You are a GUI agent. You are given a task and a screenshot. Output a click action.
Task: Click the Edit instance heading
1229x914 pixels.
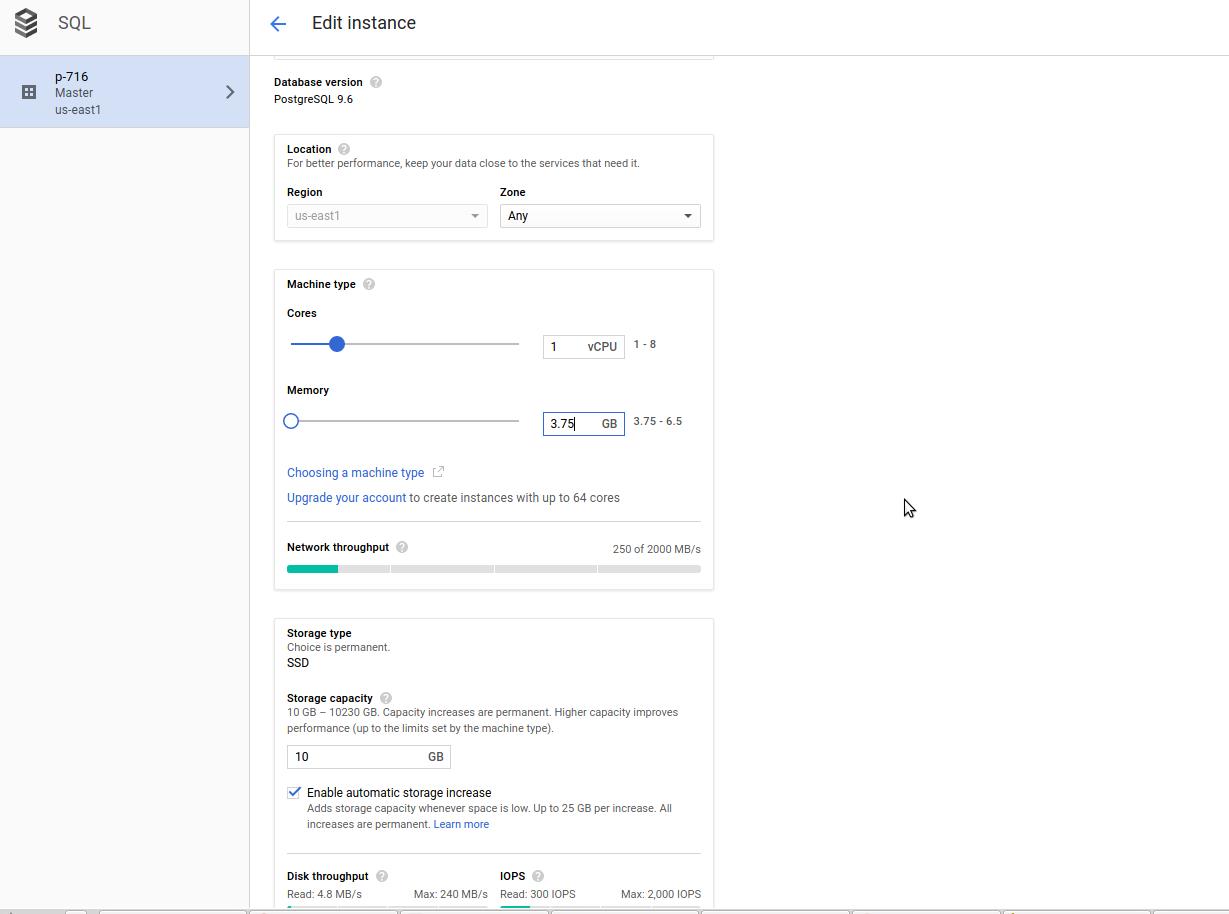pos(364,23)
